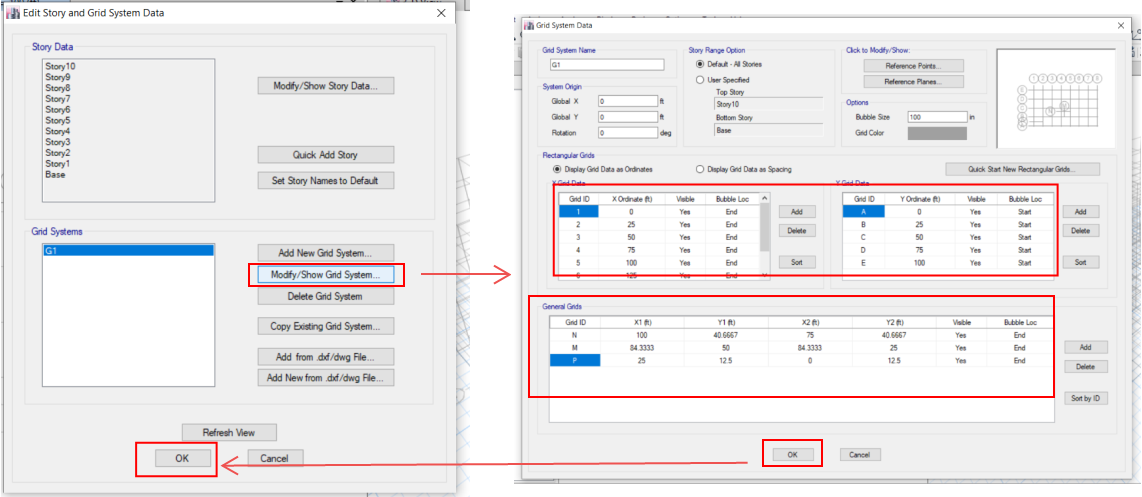Click the ETABS icon in Grid System Data title bar
The height and width of the screenshot is (497, 1142).
click(529, 24)
